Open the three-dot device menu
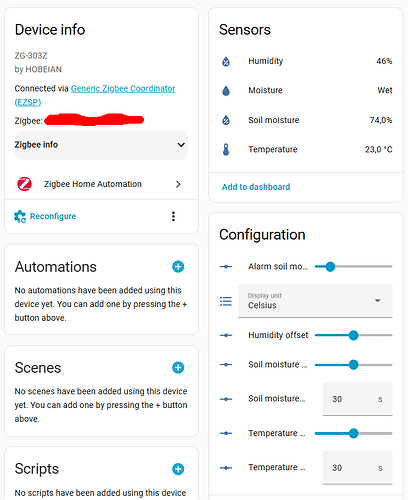This screenshot has width=408, height=500. [173, 216]
